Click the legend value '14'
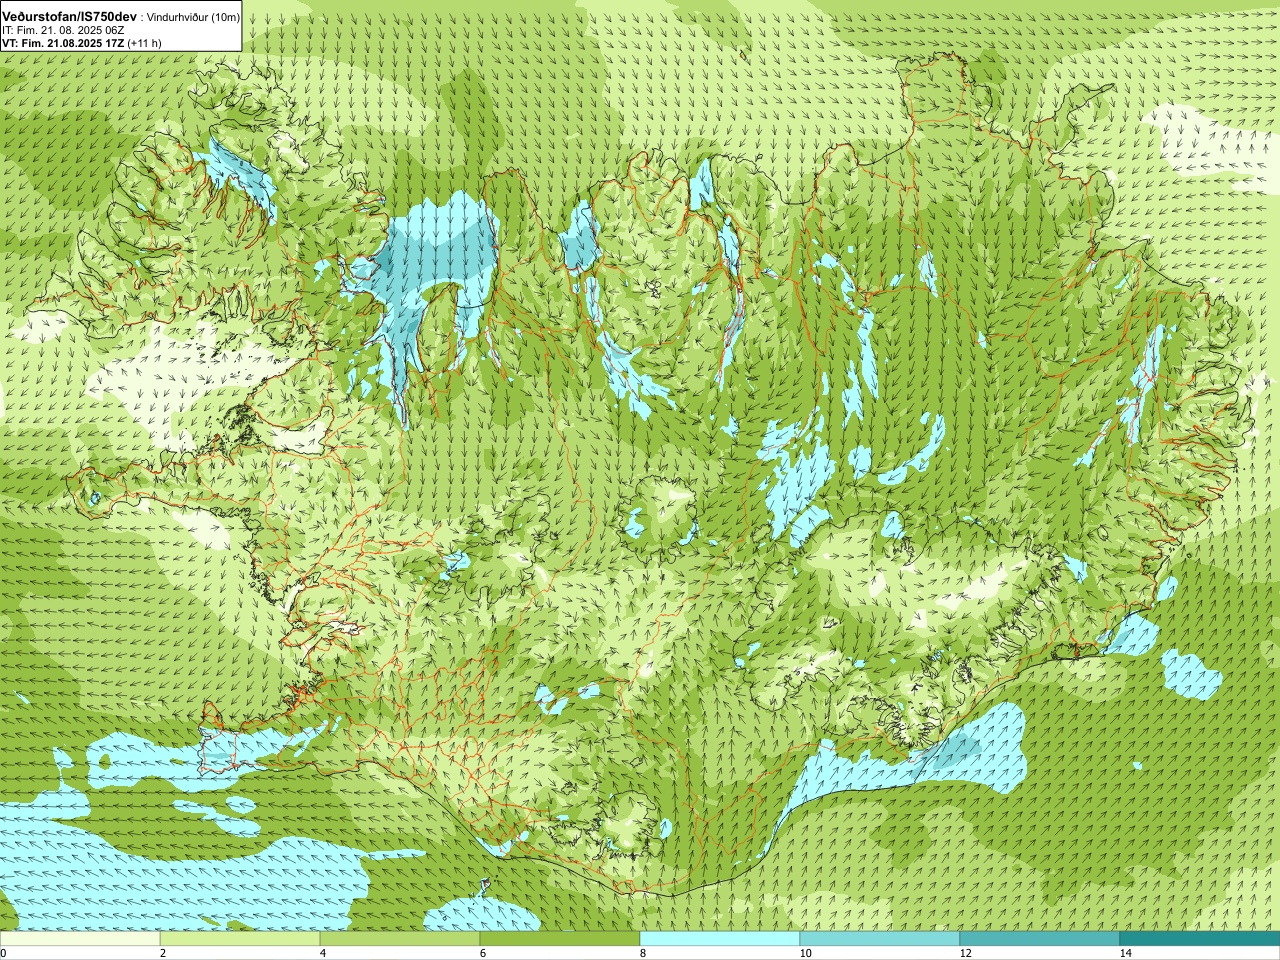1280x960 pixels. click(1125, 953)
